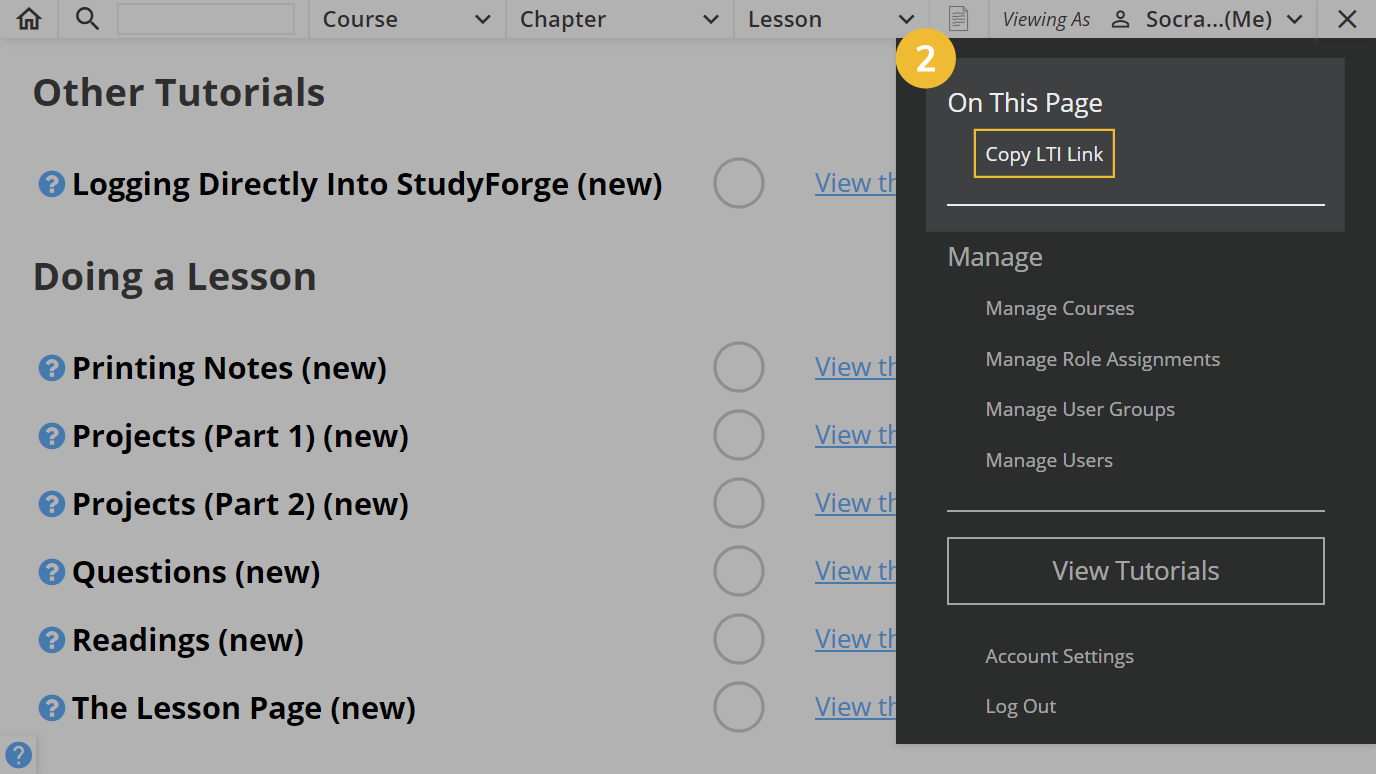Viewport: 1376px width, 774px height.
Task: Click inside the search input field
Action: coord(205,18)
